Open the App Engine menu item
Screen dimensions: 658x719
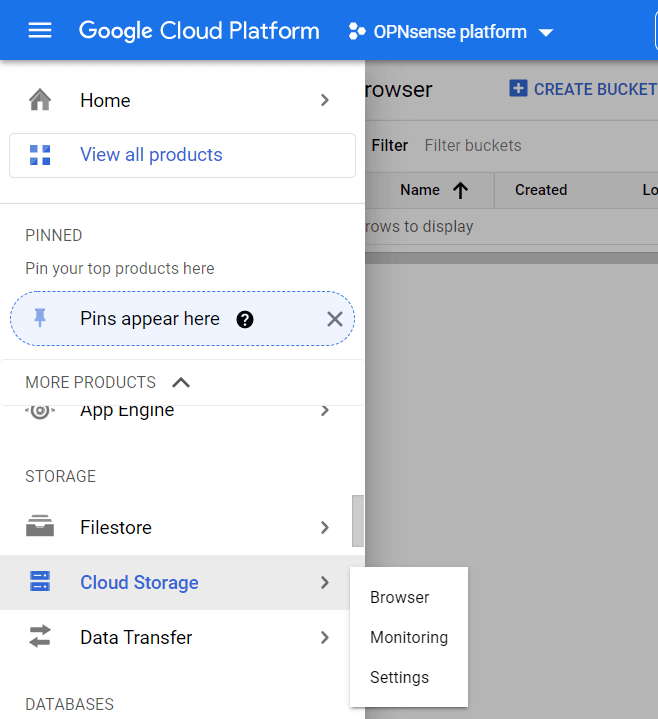182,411
